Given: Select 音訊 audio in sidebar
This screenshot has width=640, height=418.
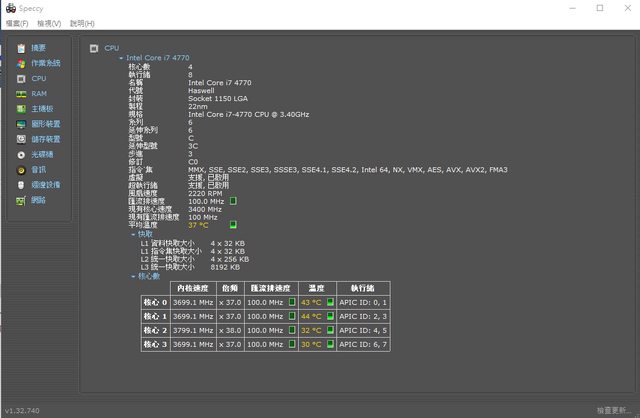Looking at the screenshot, I should [x=38, y=169].
